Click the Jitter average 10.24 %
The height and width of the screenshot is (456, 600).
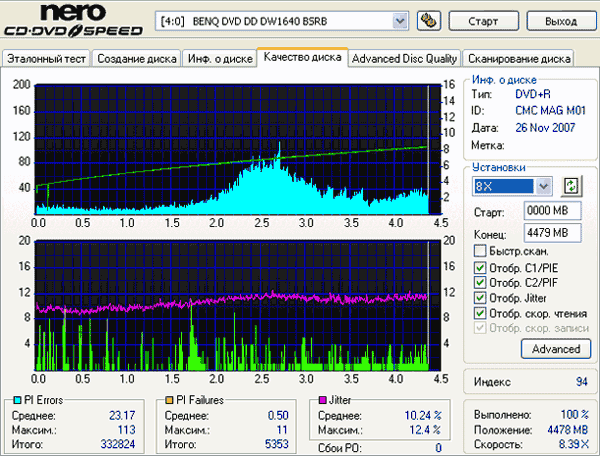[423, 415]
